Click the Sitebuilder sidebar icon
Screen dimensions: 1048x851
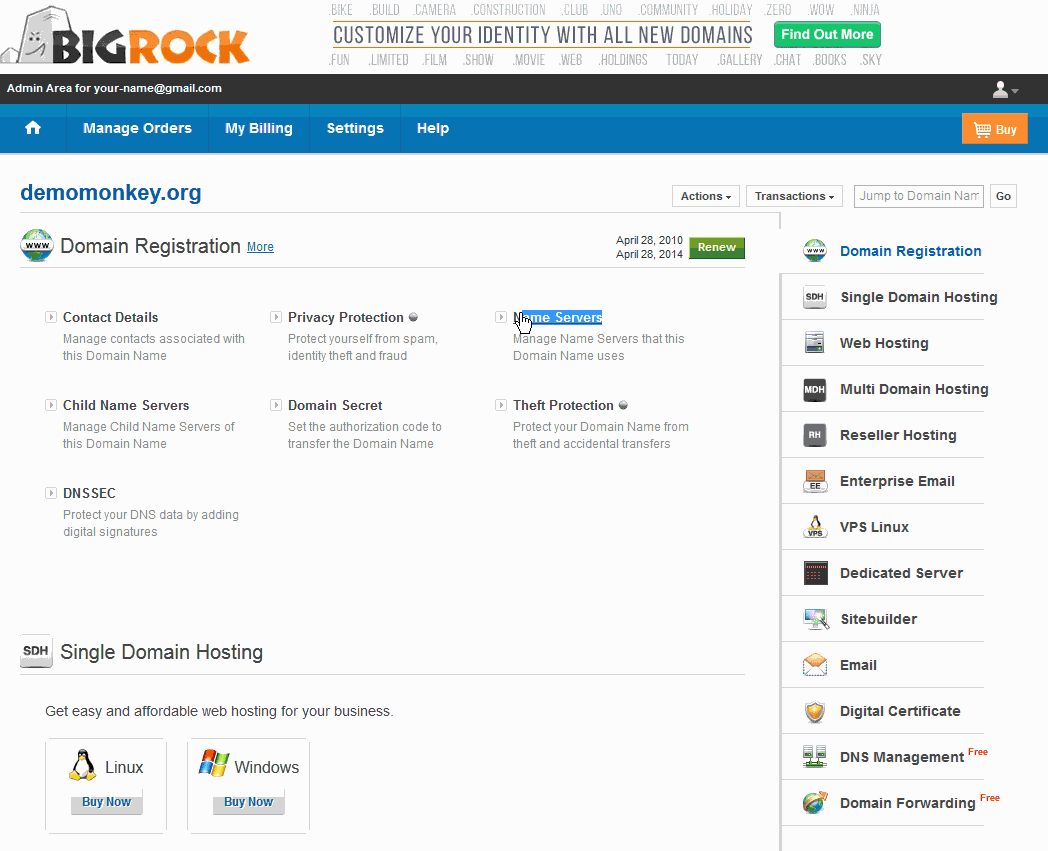tap(815, 619)
